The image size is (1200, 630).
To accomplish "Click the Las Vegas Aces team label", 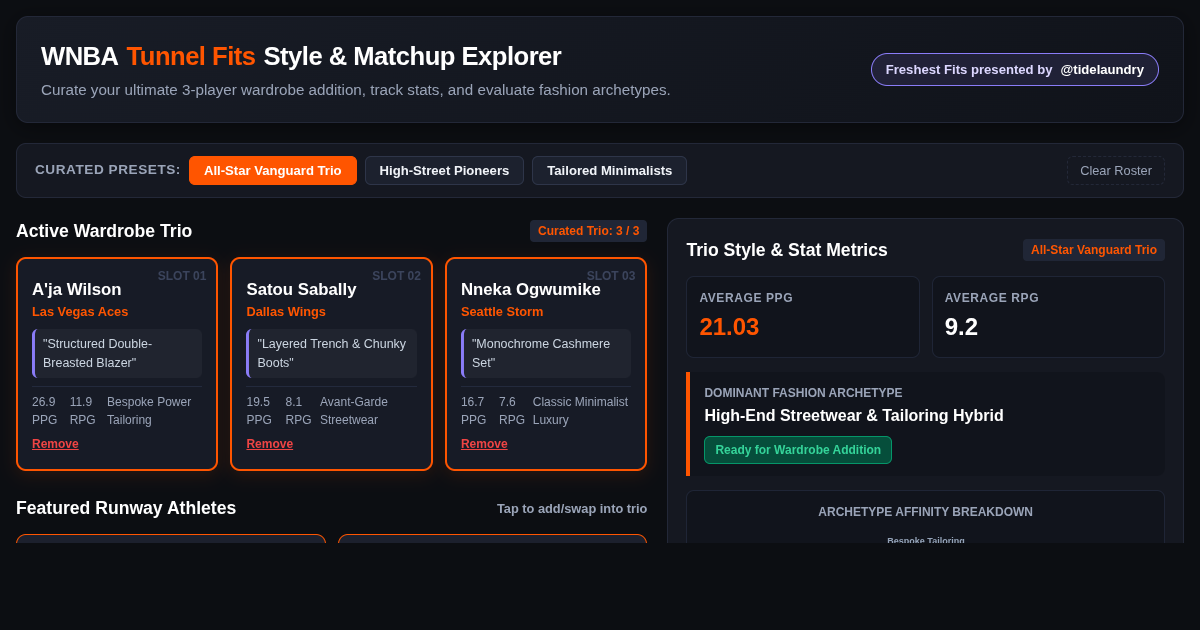I will [x=80, y=311].
